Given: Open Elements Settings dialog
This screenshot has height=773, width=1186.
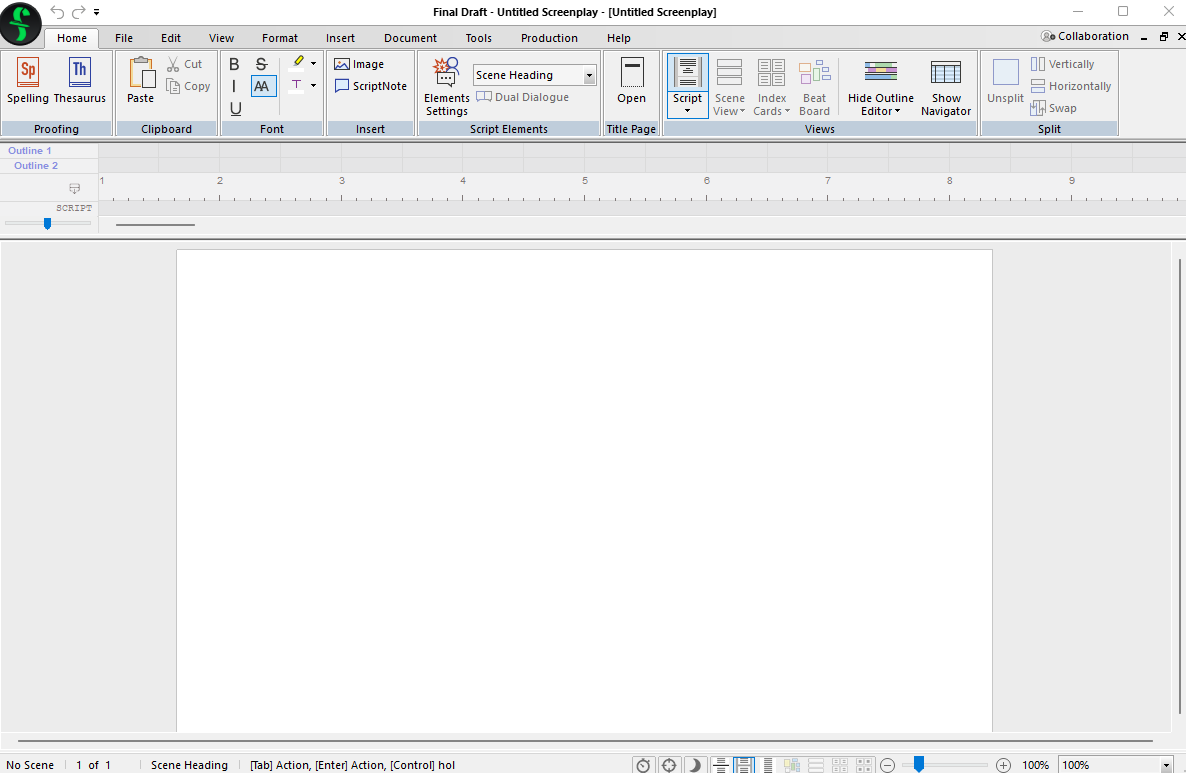Looking at the screenshot, I should pos(446,86).
